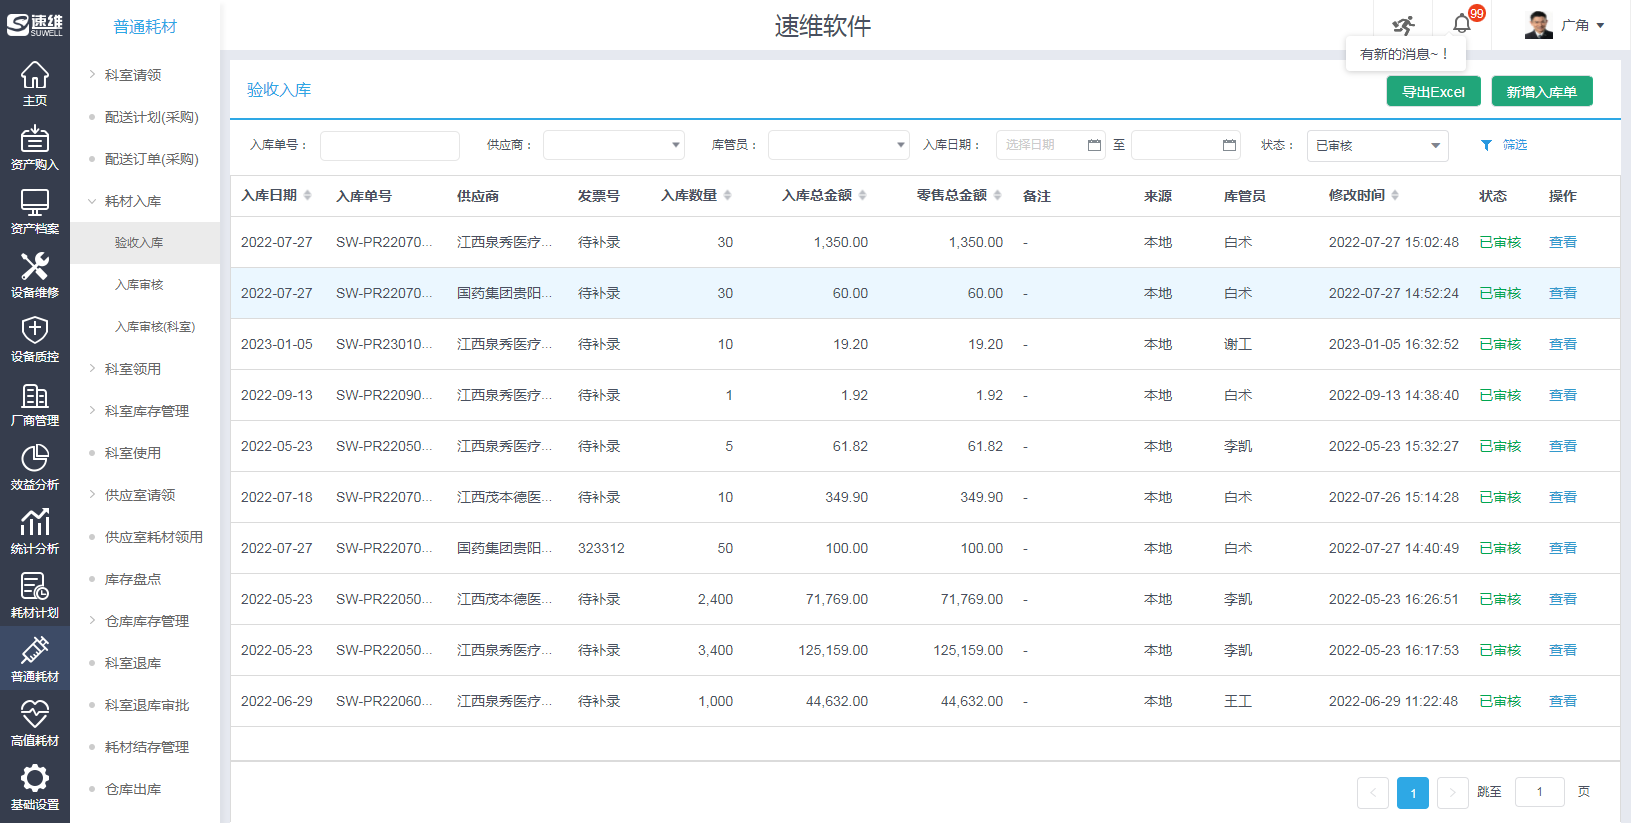Open calendar icon of end date field
The width and height of the screenshot is (1631, 823).
tap(1229, 145)
